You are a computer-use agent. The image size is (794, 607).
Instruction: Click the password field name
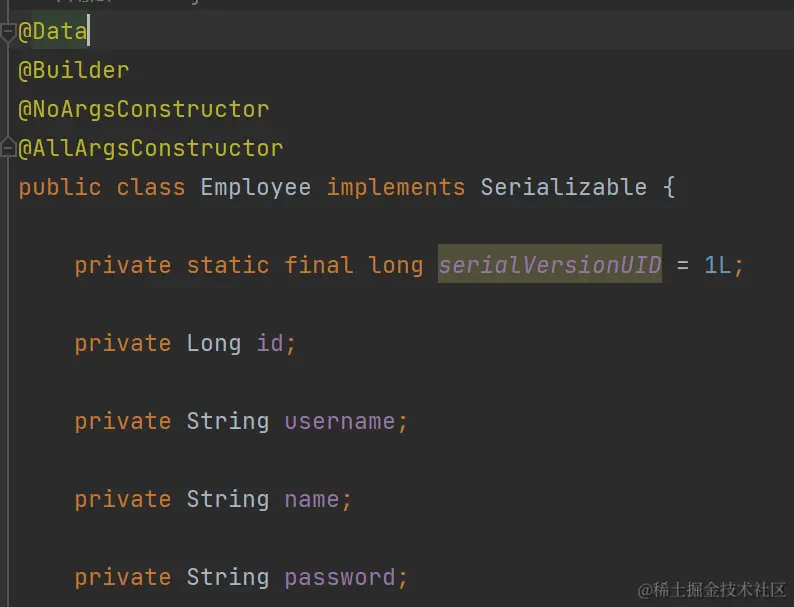click(x=340, y=578)
